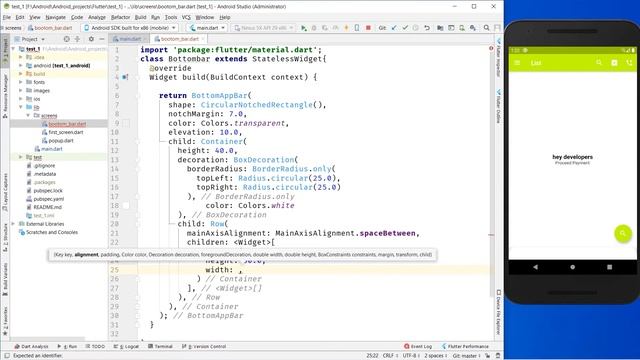The width and height of the screenshot is (640, 360).
Task: Toggle the Build Variants side tab
Action: click(x=5, y=280)
